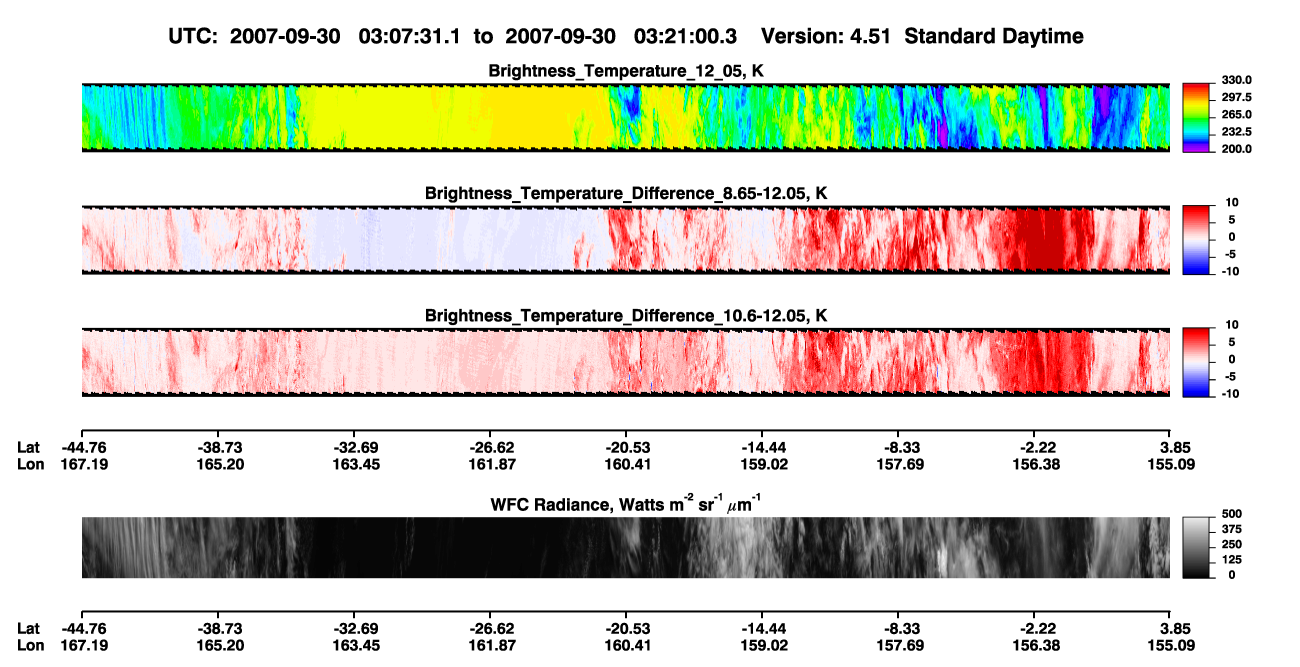
Task: Click longitude 160.41 under the WFC Radiance panel
Action: [x=626, y=645]
